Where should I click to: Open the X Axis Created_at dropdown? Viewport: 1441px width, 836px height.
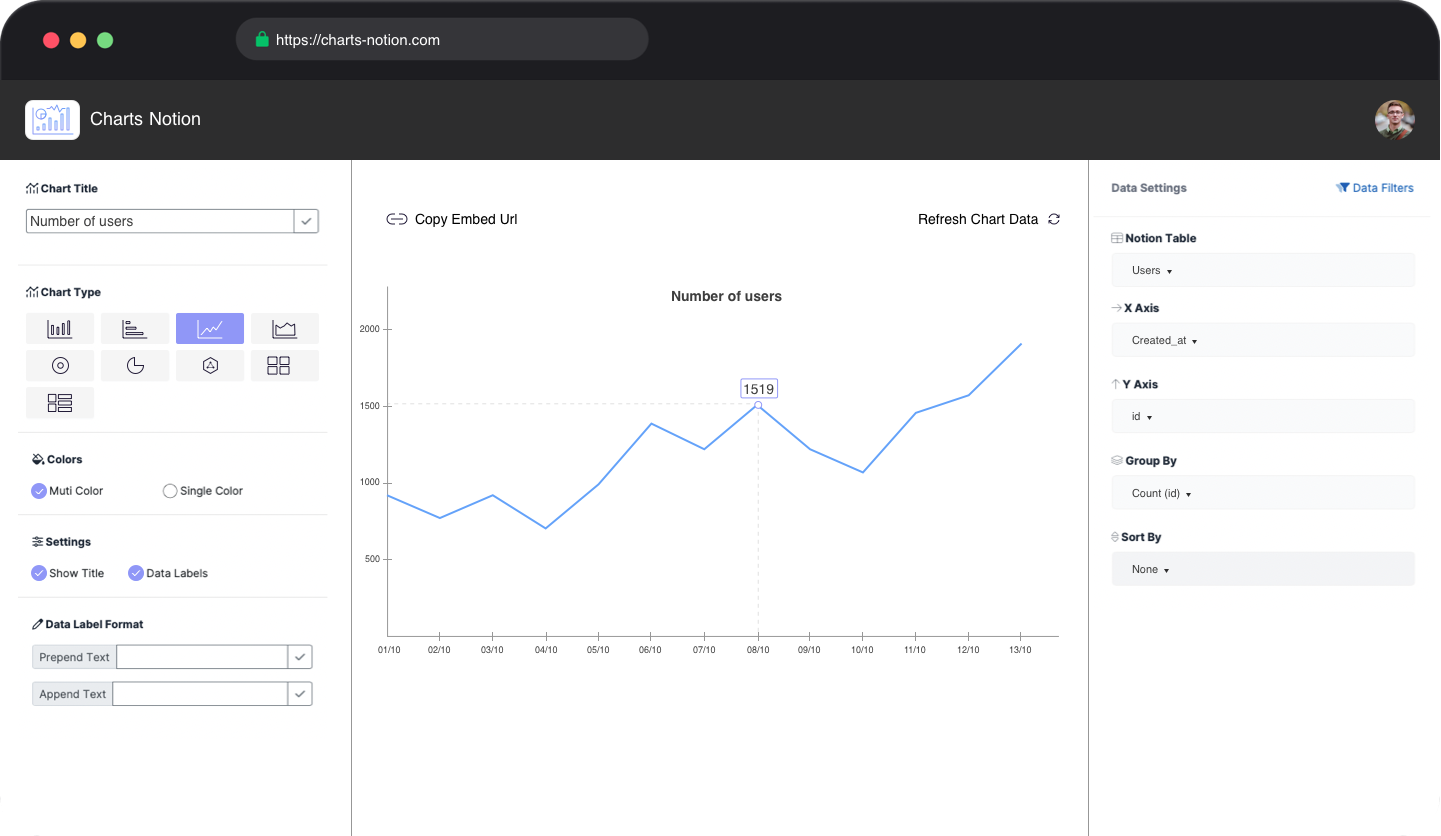[x=1263, y=340]
